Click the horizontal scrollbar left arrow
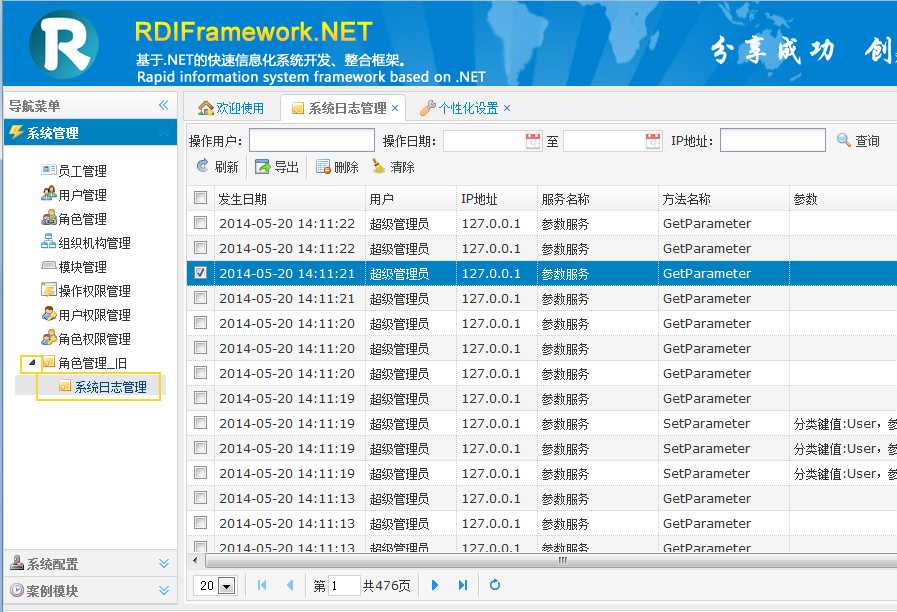Screen dimensions: 897x612 (196, 561)
